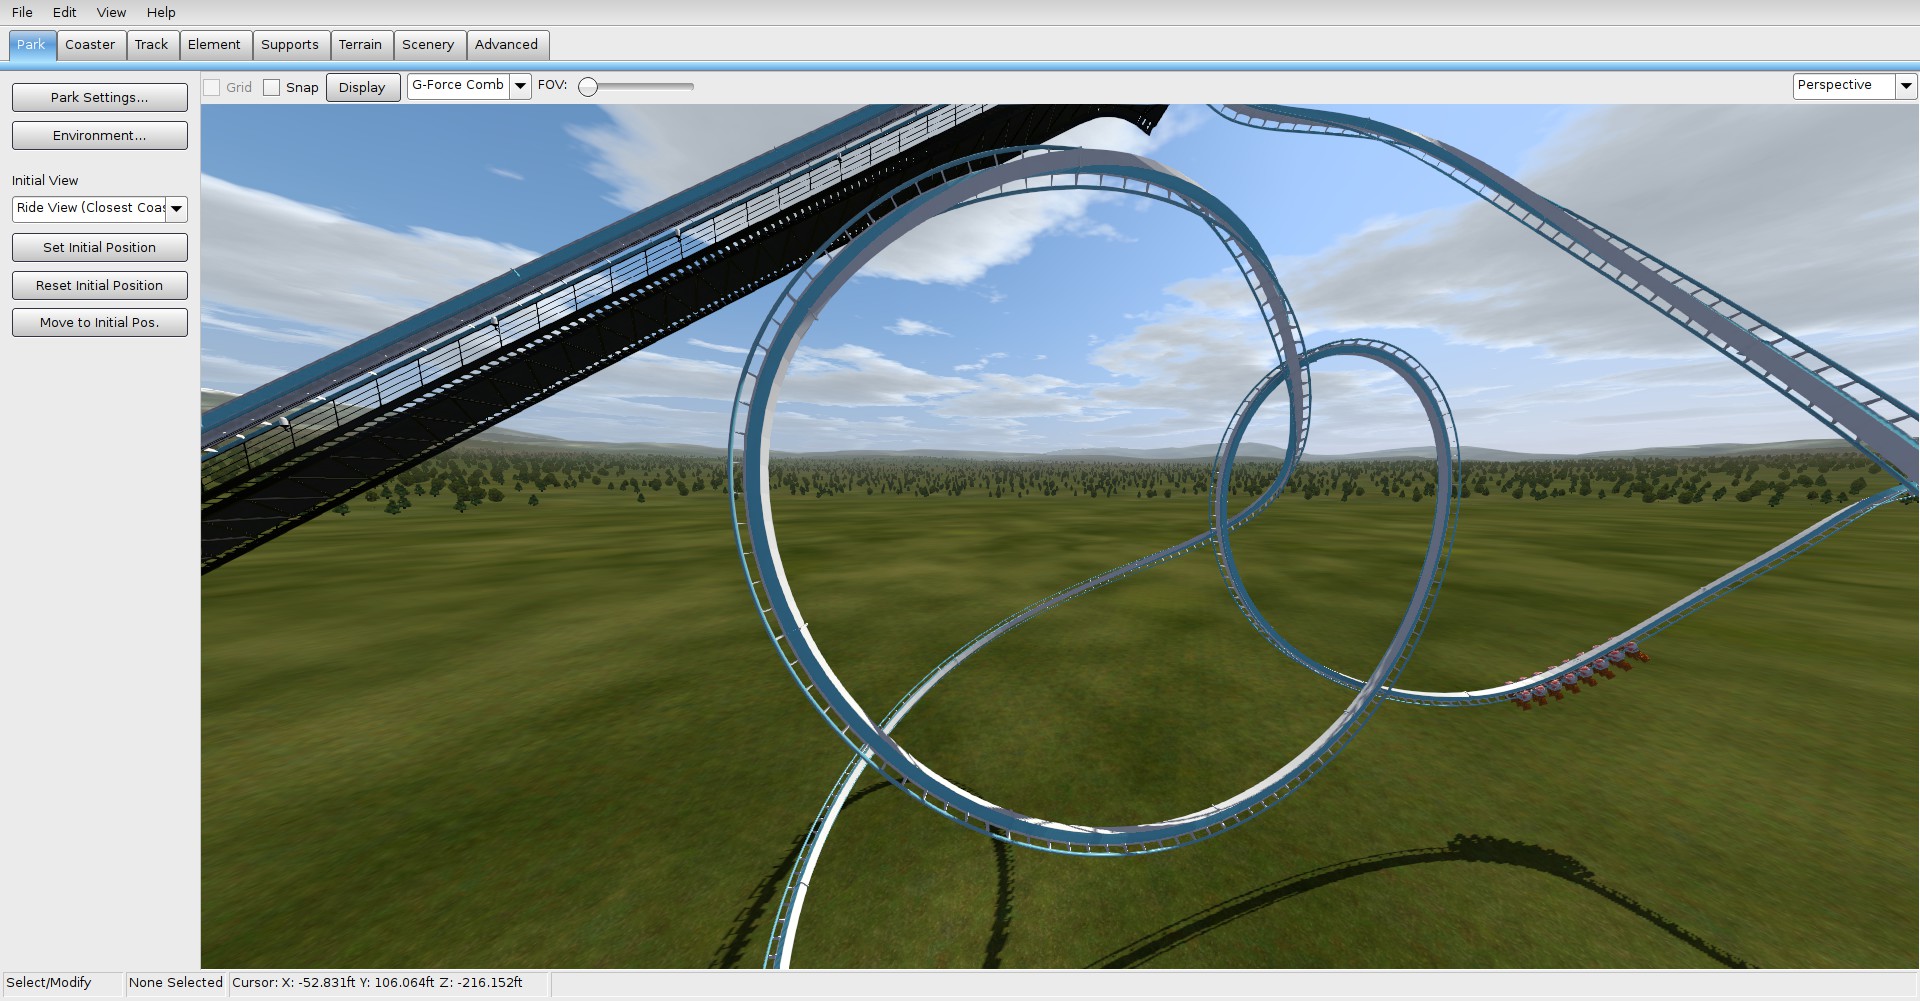Open the Supports tab
This screenshot has width=1920, height=1001.
[x=289, y=44]
